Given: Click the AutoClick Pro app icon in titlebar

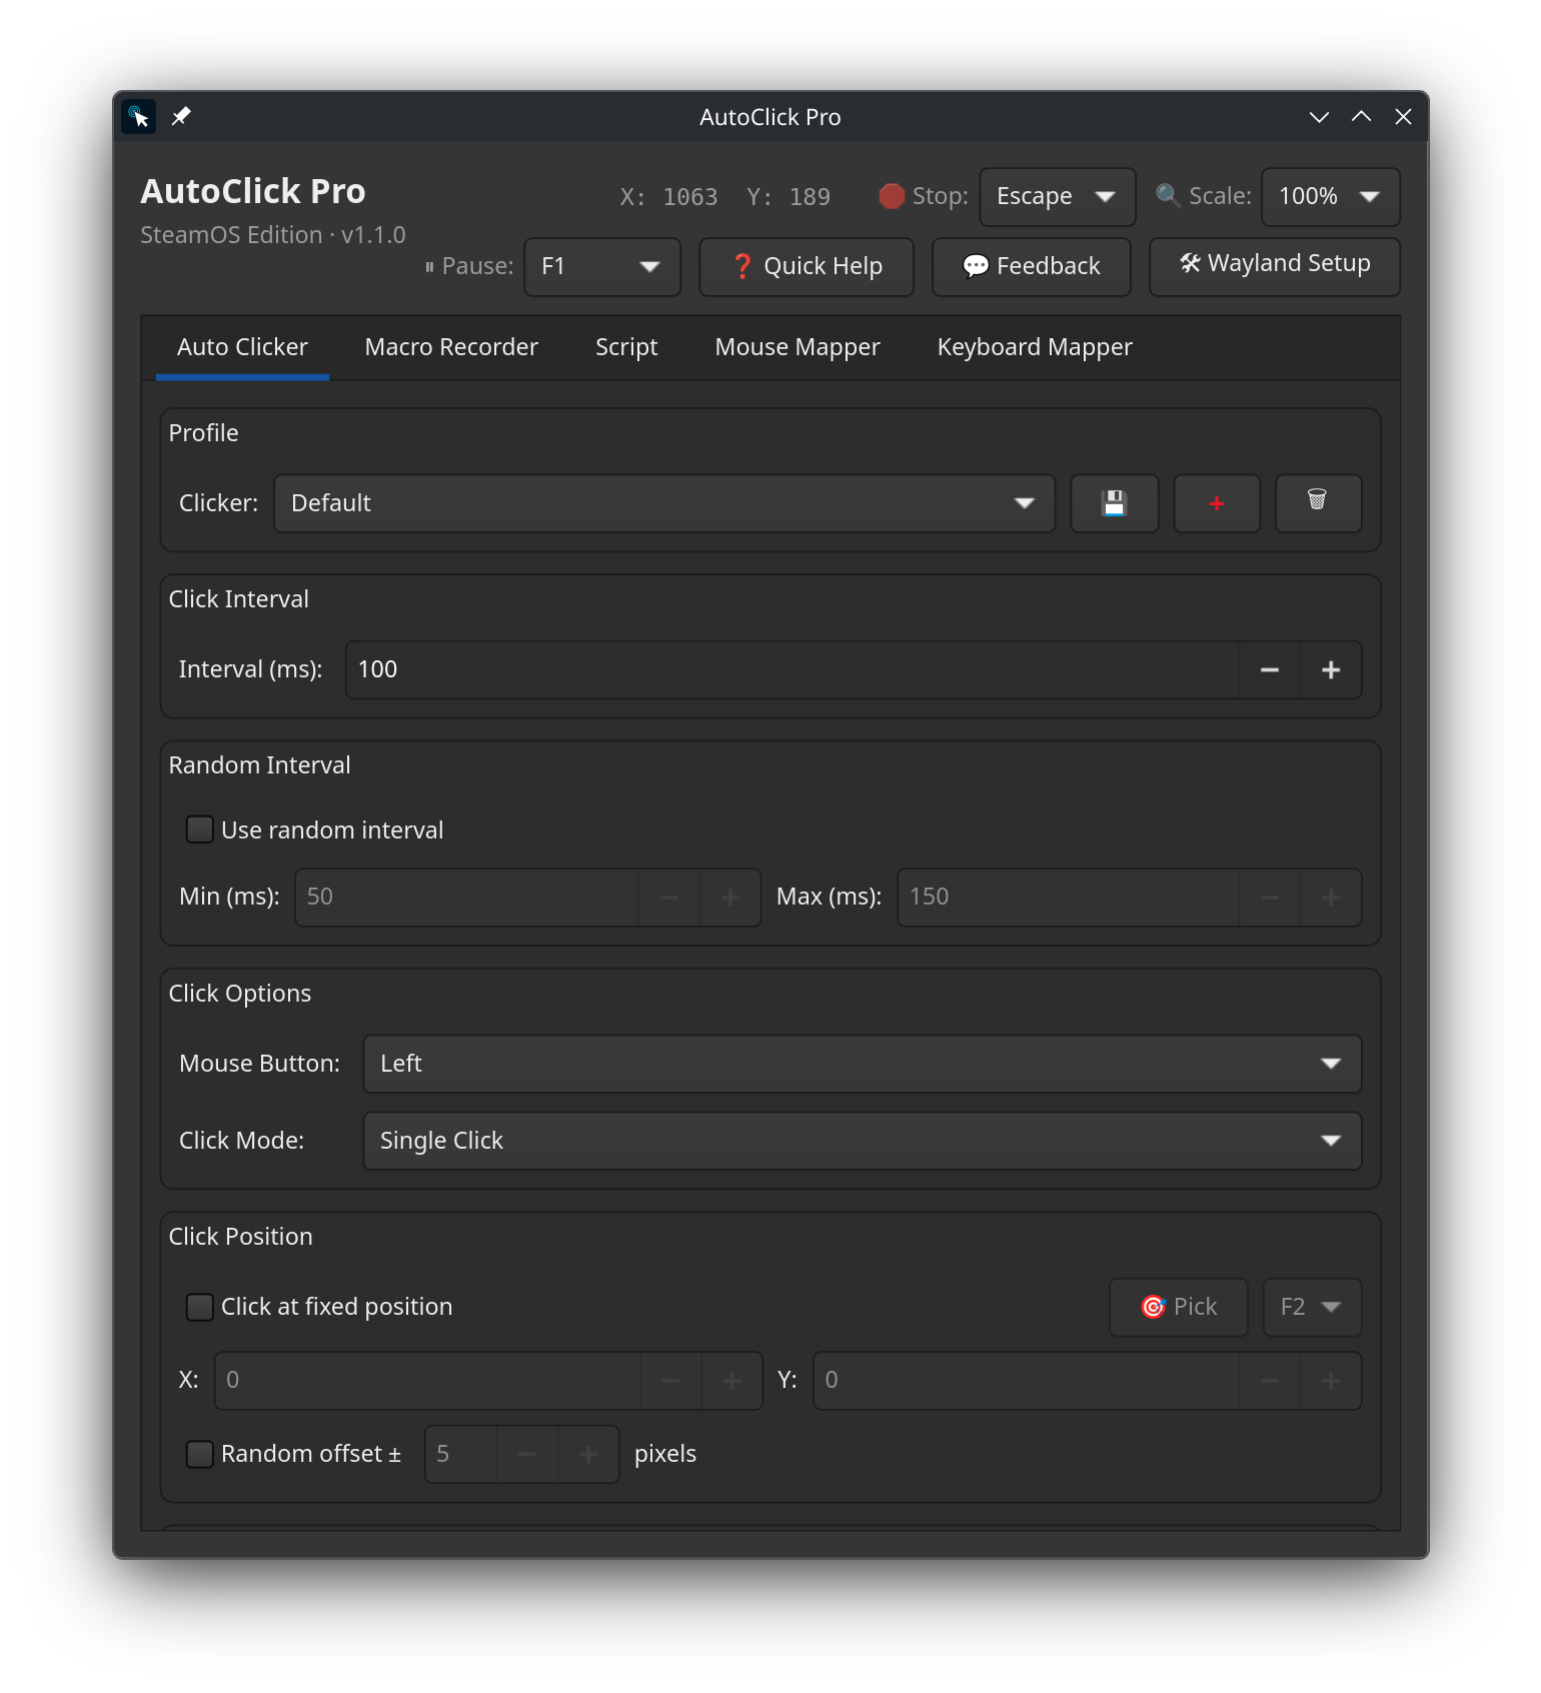Looking at the screenshot, I should (138, 117).
